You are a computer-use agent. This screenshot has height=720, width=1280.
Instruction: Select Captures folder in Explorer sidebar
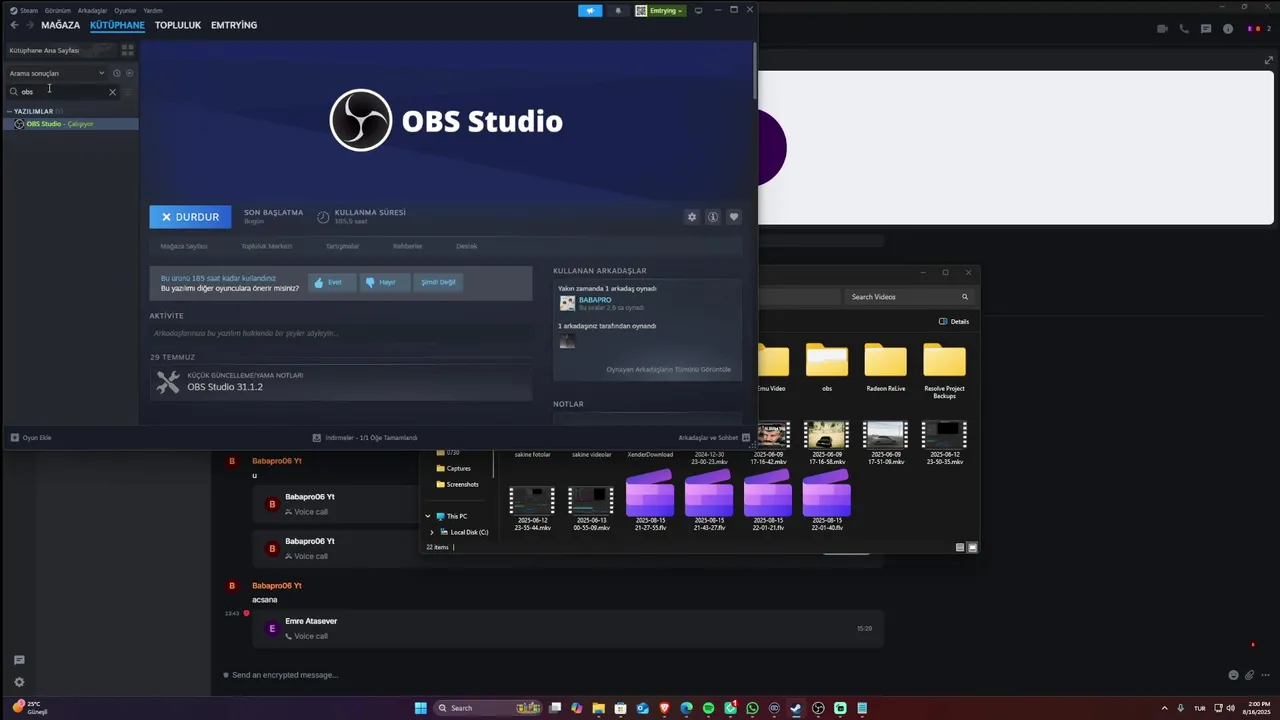pos(454,468)
